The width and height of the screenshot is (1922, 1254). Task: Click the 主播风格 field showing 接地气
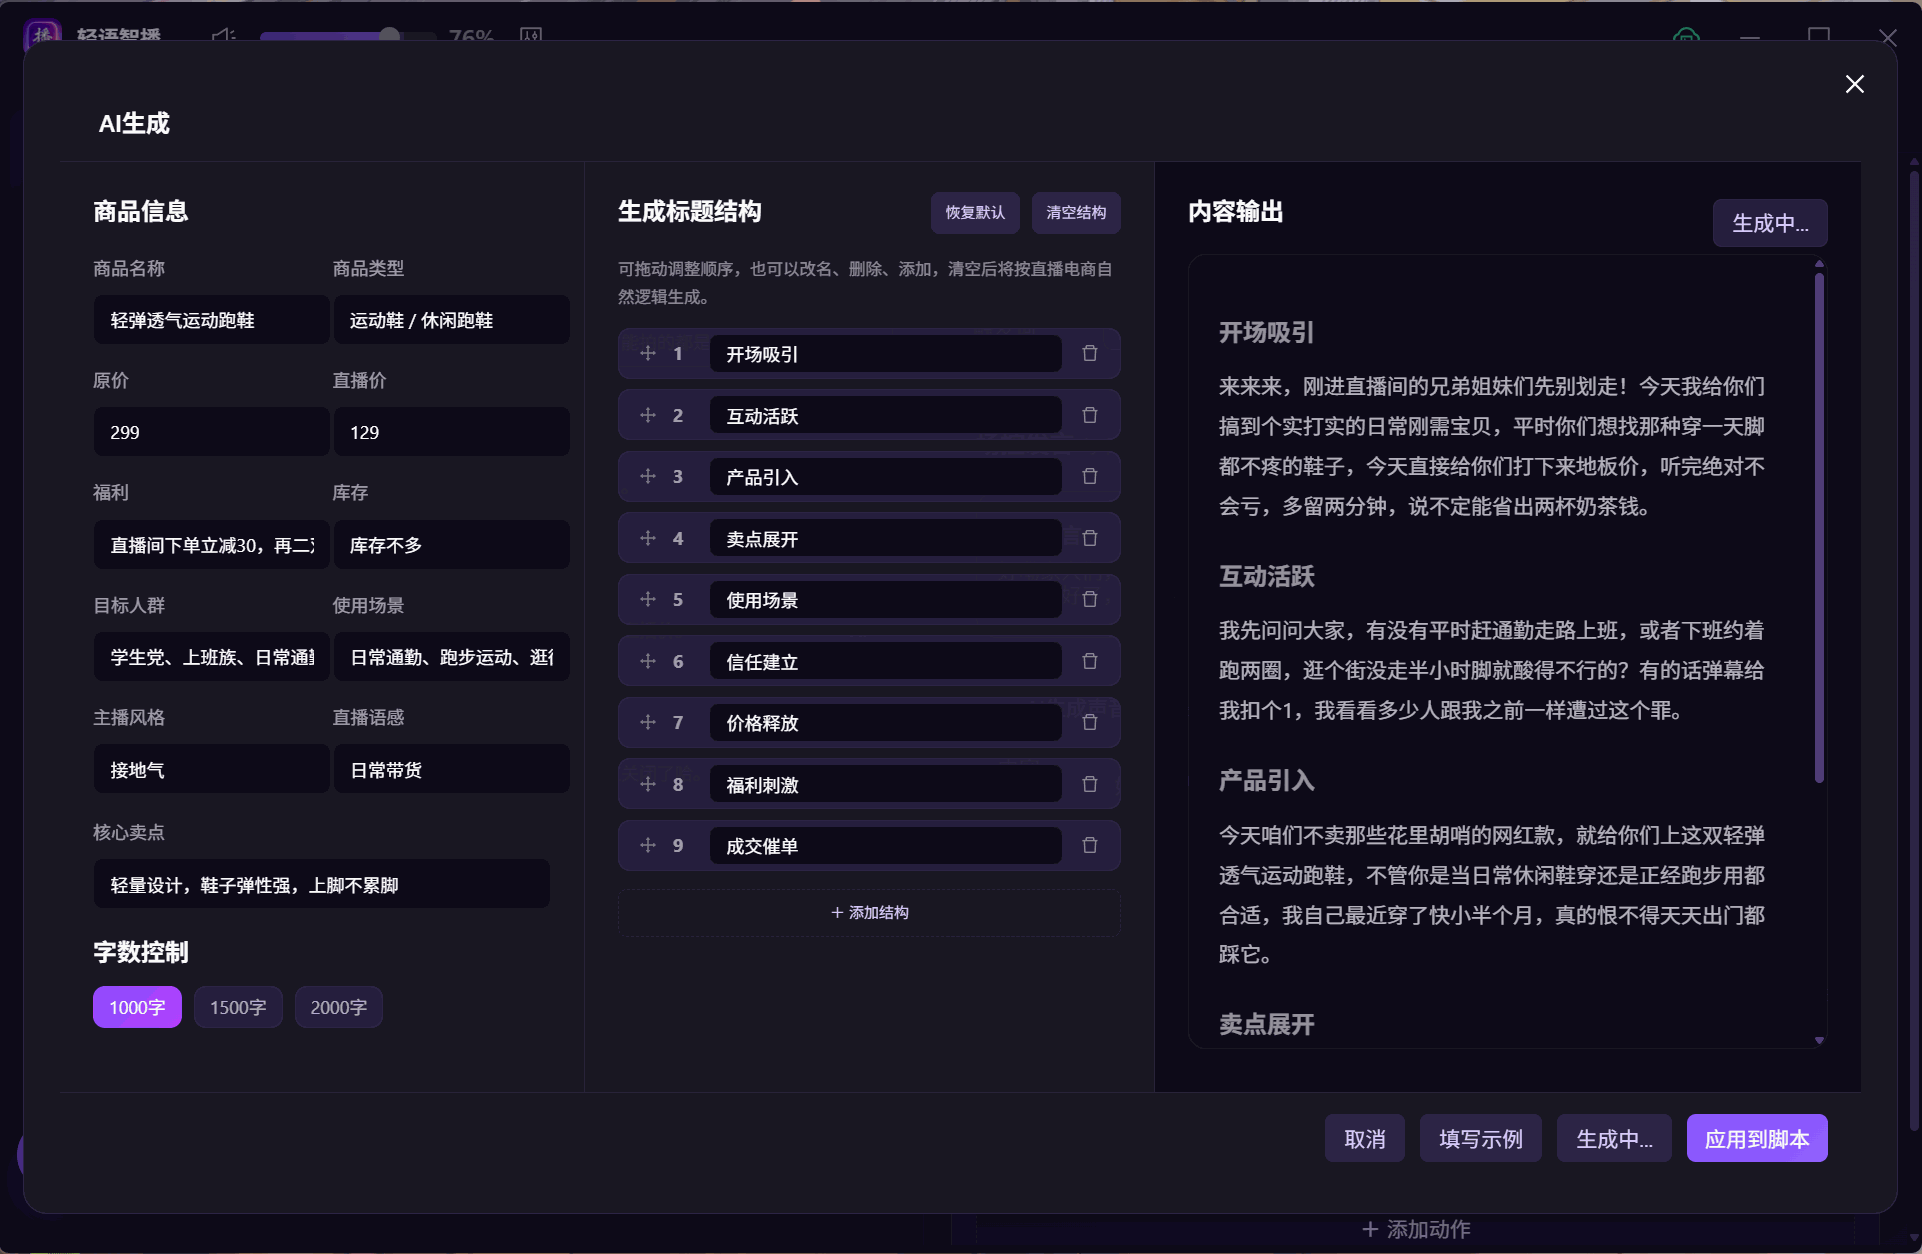click(211, 770)
